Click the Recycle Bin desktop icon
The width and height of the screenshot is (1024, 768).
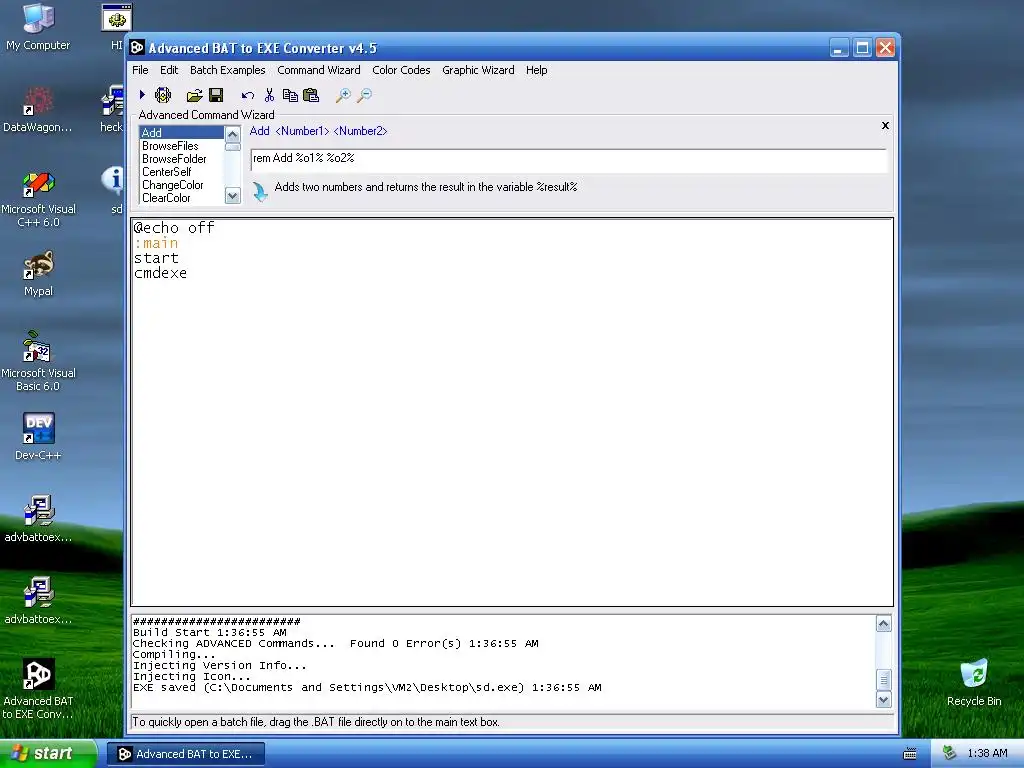point(974,682)
